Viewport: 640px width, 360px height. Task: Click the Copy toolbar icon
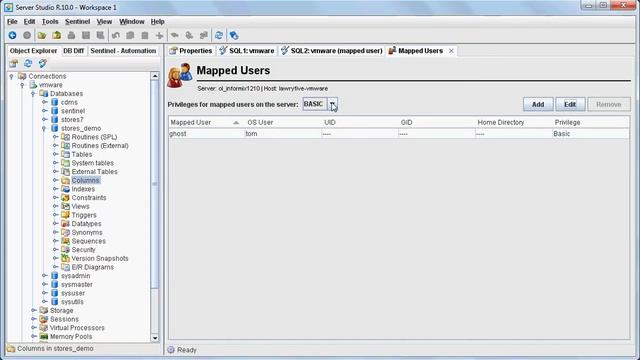(130, 36)
